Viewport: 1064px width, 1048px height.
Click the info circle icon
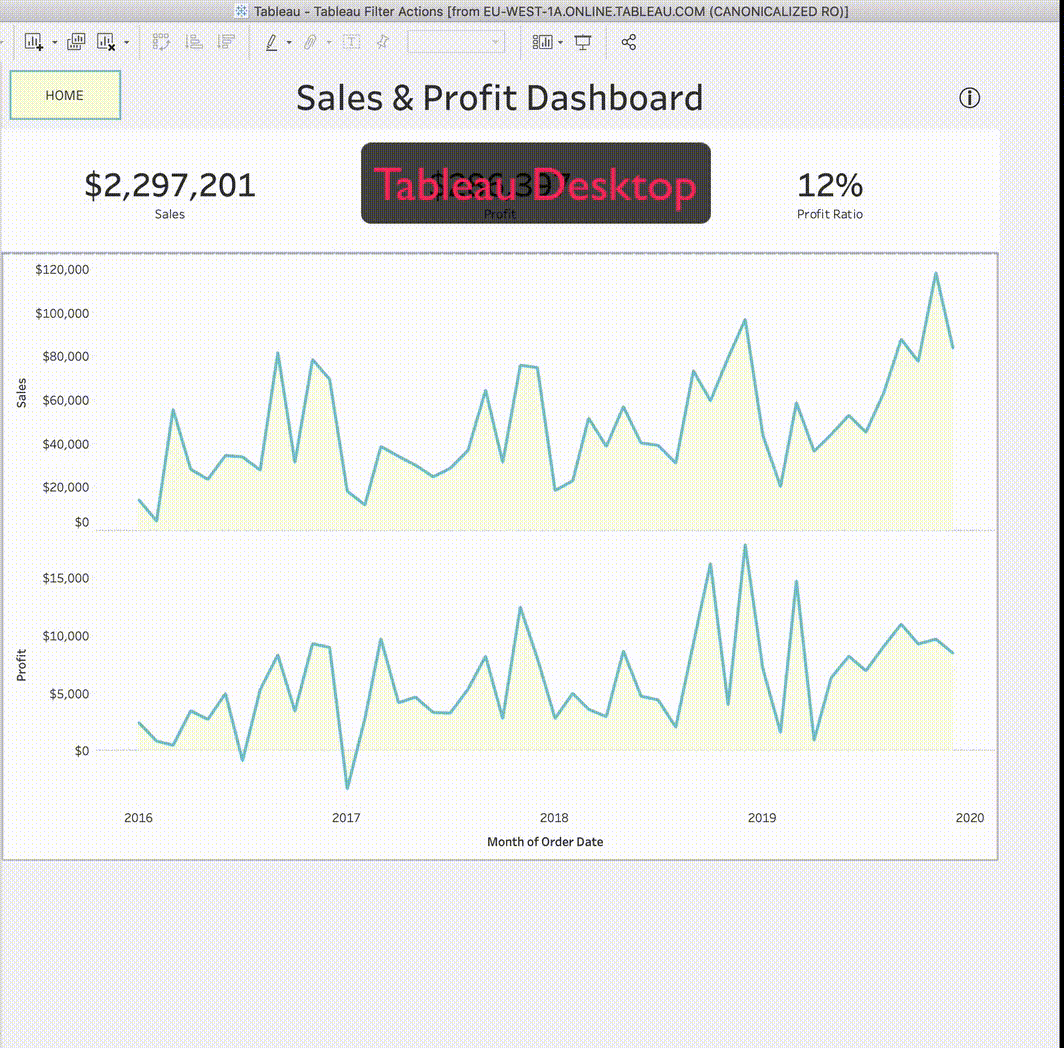pyautogui.click(x=970, y=98)
